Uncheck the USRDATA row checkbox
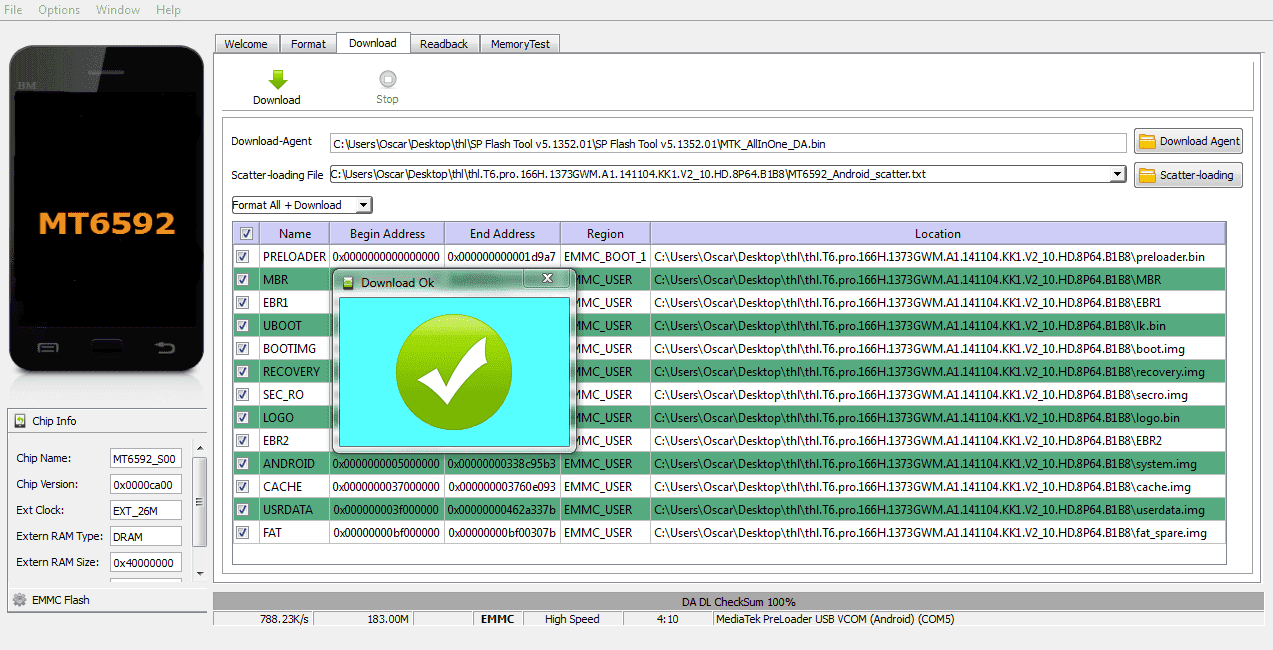Image resolution: width=1273 pixels, height=650 pixels. [242, 510]
